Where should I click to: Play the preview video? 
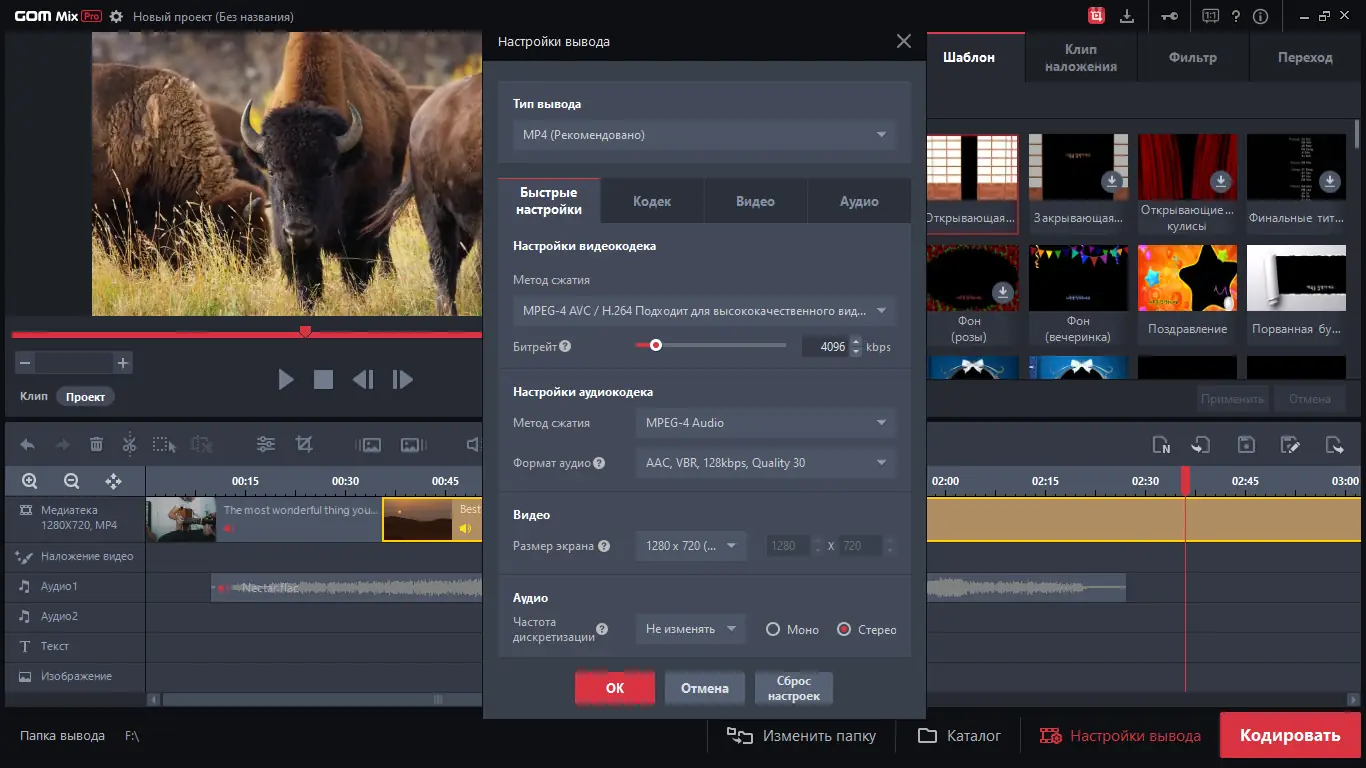coord(286,379)
